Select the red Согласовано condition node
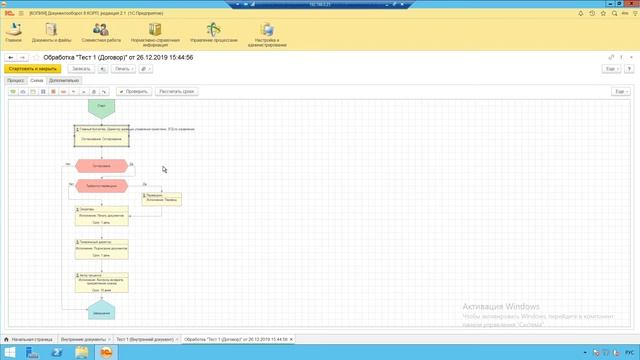 102,166
